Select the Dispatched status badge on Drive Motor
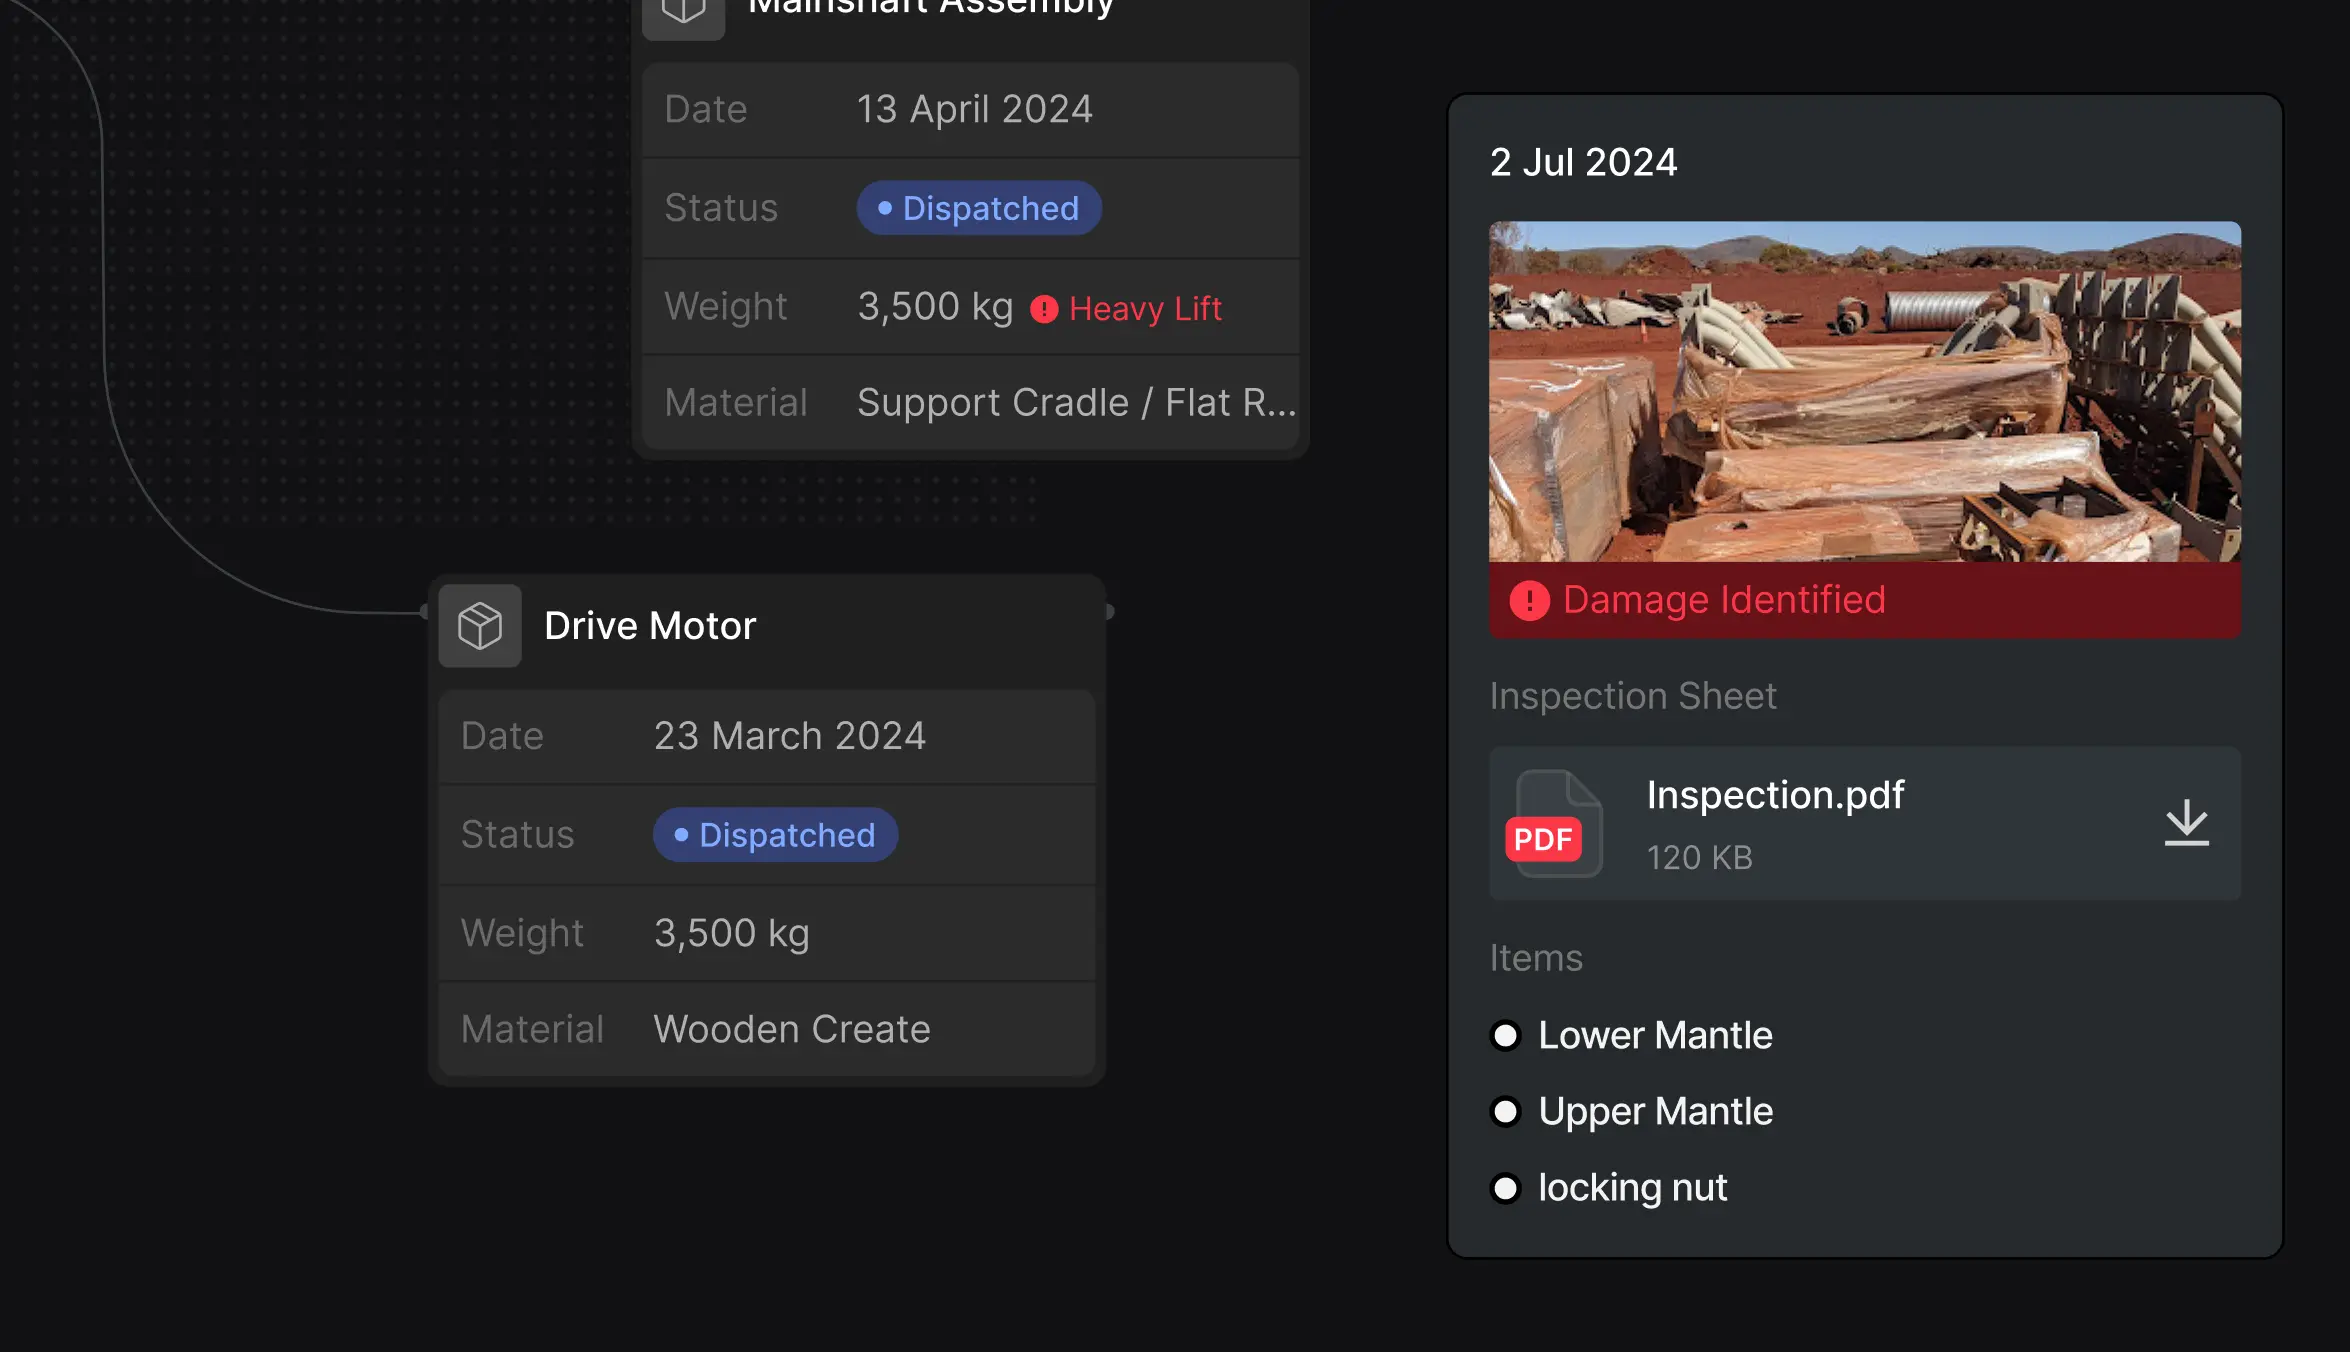Viewport: 2350px width, 1352px height. click(775, 834)
